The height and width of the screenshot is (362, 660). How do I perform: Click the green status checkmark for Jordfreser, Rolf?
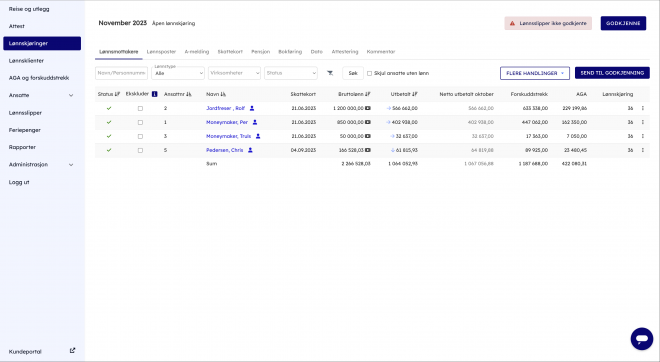tap(109, 108)
